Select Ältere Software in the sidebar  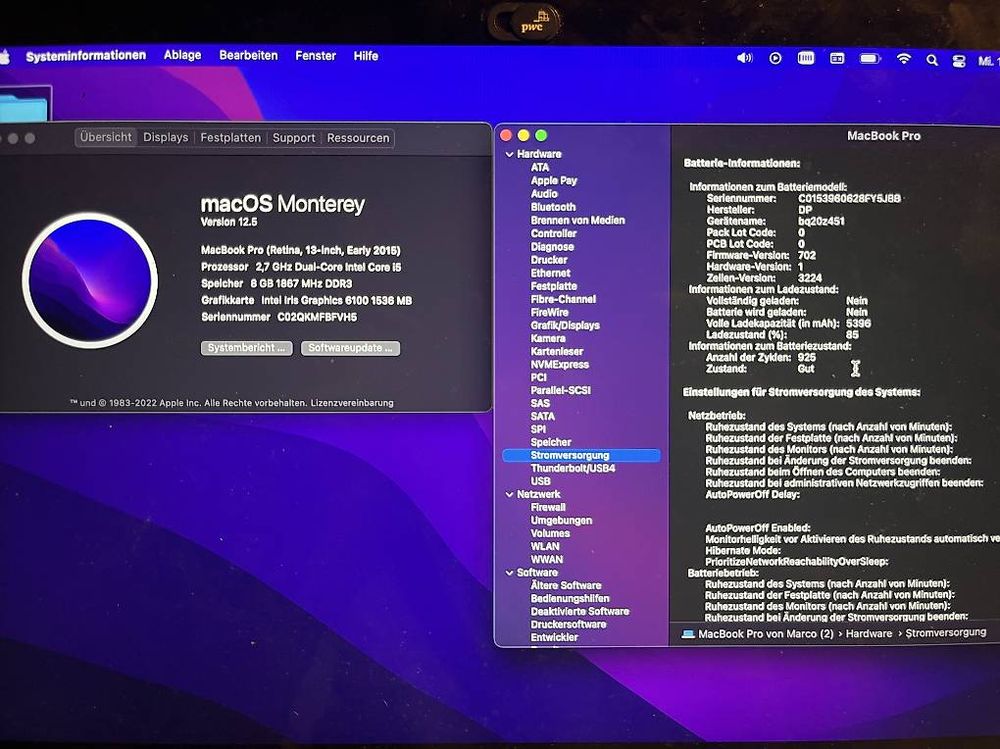coord(566,585)
